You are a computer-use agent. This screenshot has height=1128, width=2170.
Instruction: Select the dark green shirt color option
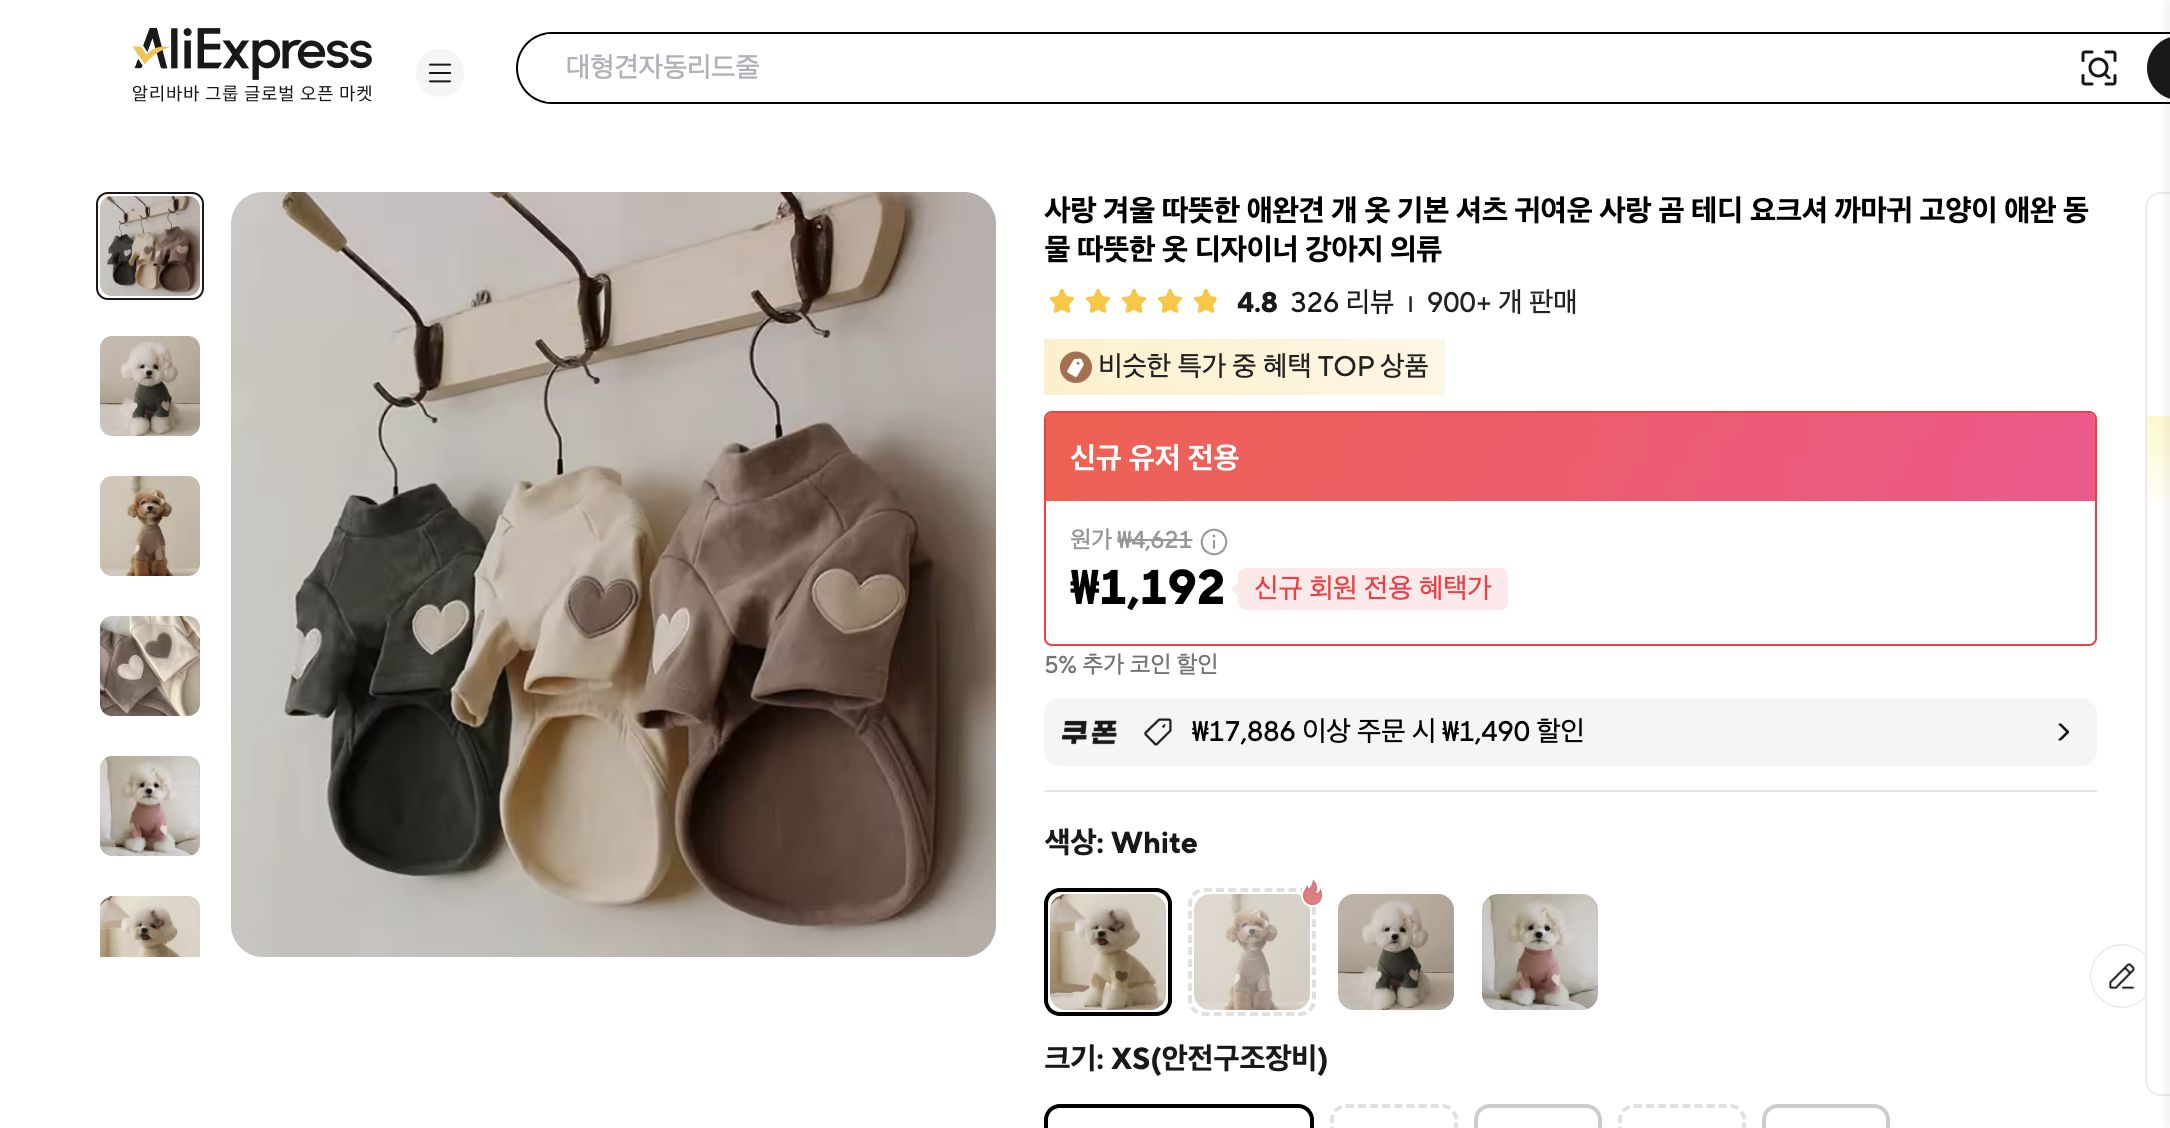[x=1396, y=951]
